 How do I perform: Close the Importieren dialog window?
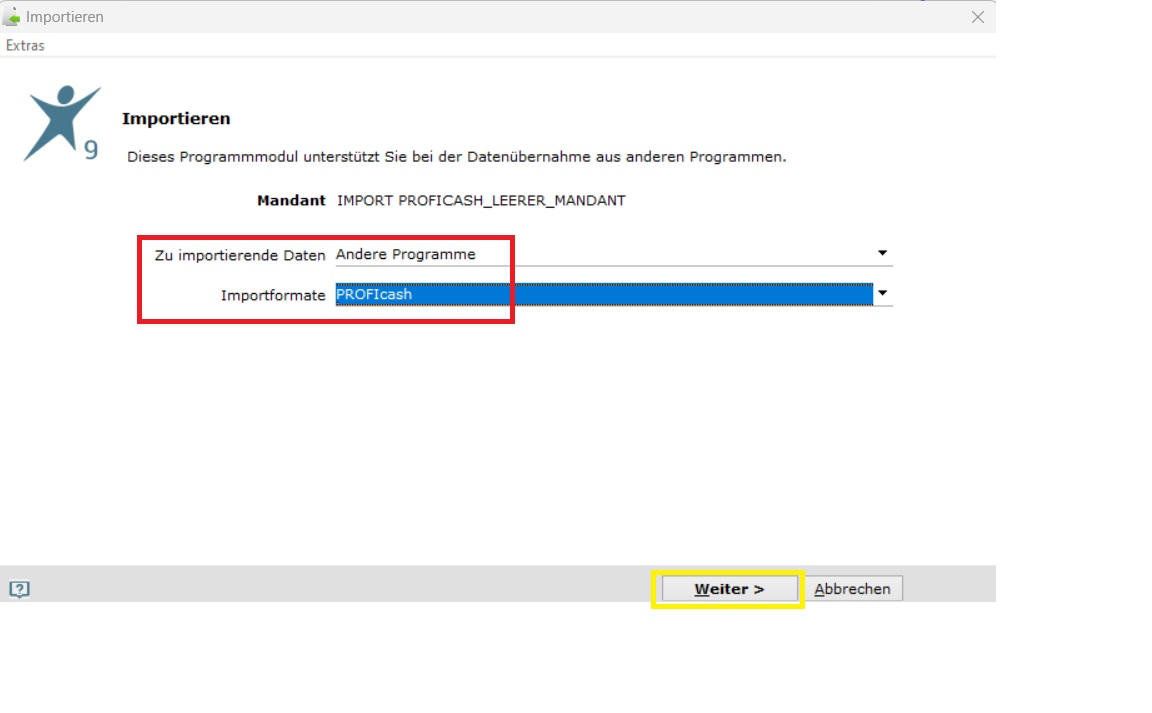pos(977,17)
